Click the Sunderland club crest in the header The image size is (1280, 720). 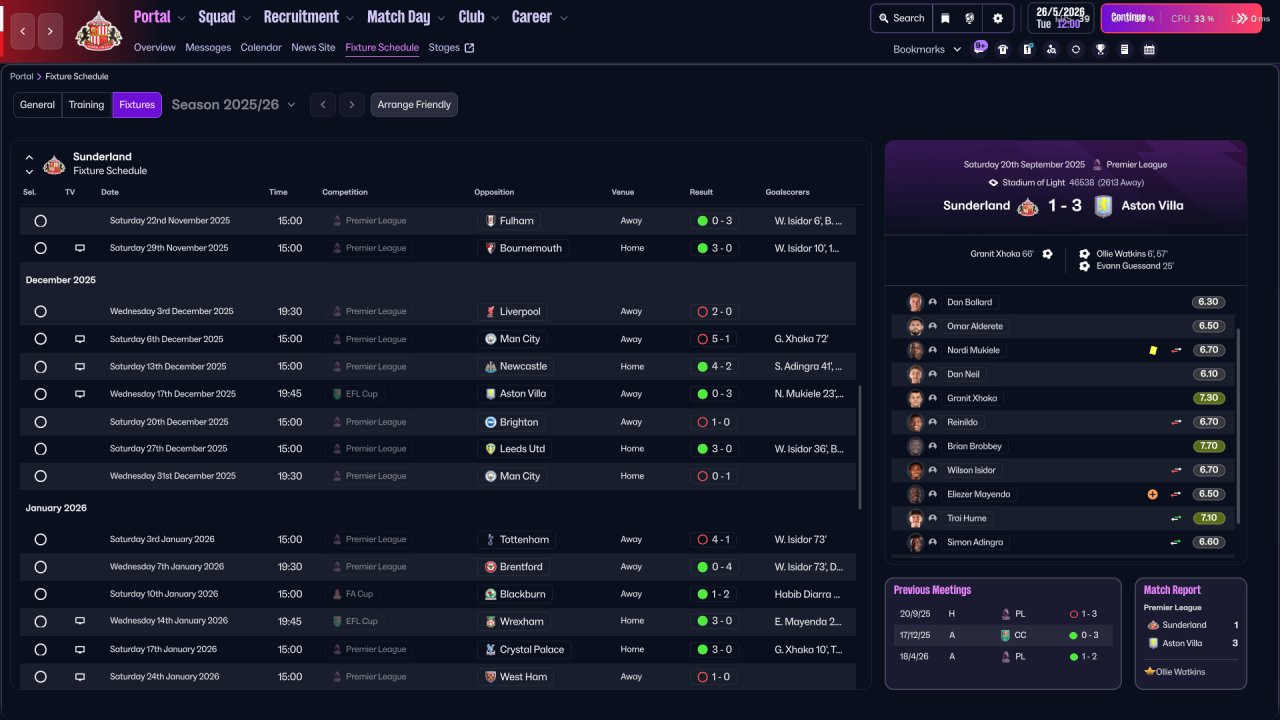pos(98,31)
